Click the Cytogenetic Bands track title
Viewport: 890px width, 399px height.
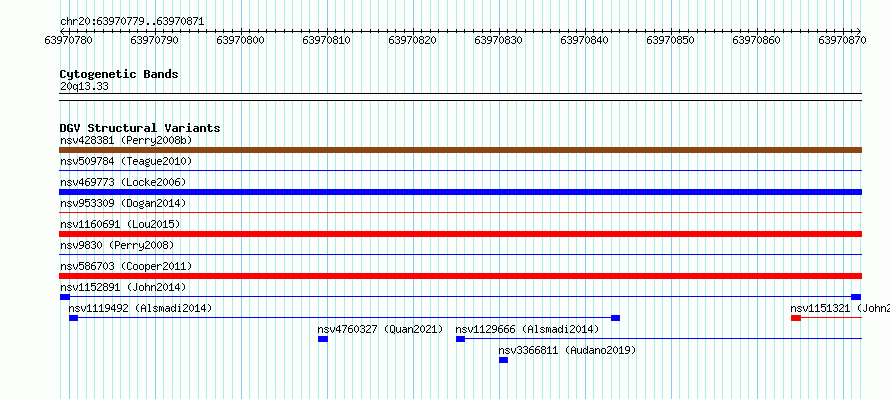click(x=119, y=74)
